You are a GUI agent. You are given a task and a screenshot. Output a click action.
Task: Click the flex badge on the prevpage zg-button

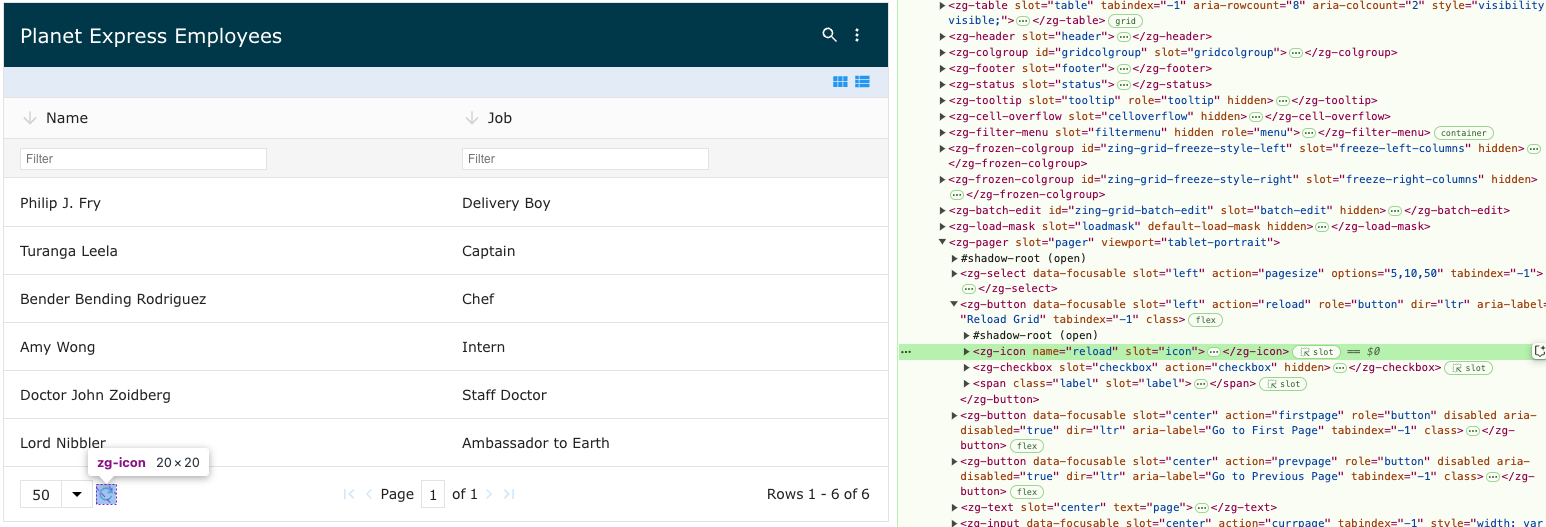[1025, 492]
